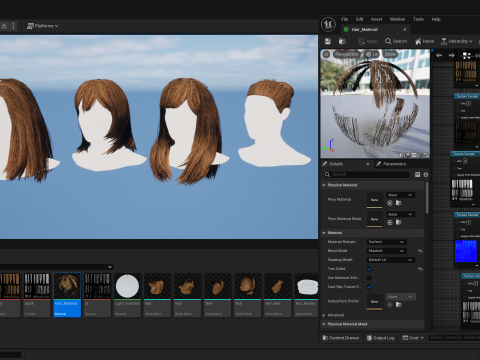The image size is (480, 360).
Task: Open the Tools menu
Action: (x=418, y=19)
